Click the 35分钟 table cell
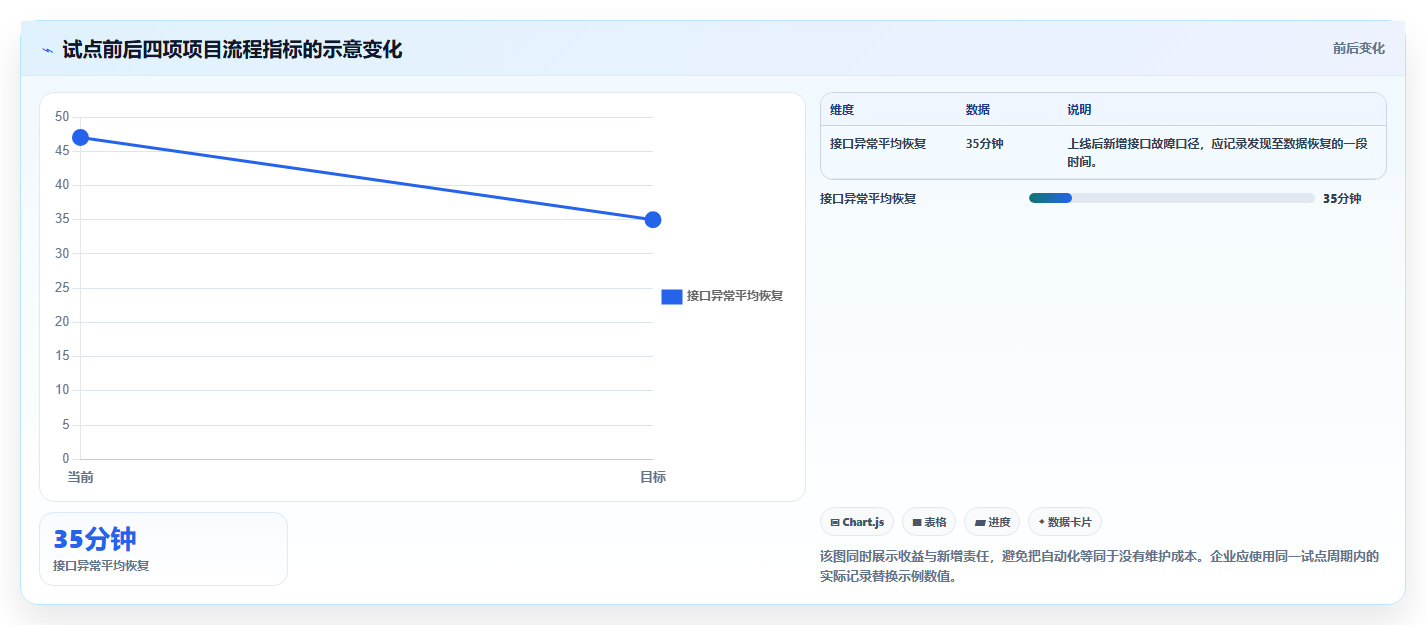Screen dimensions: 1426x625 tap(985, 144)
